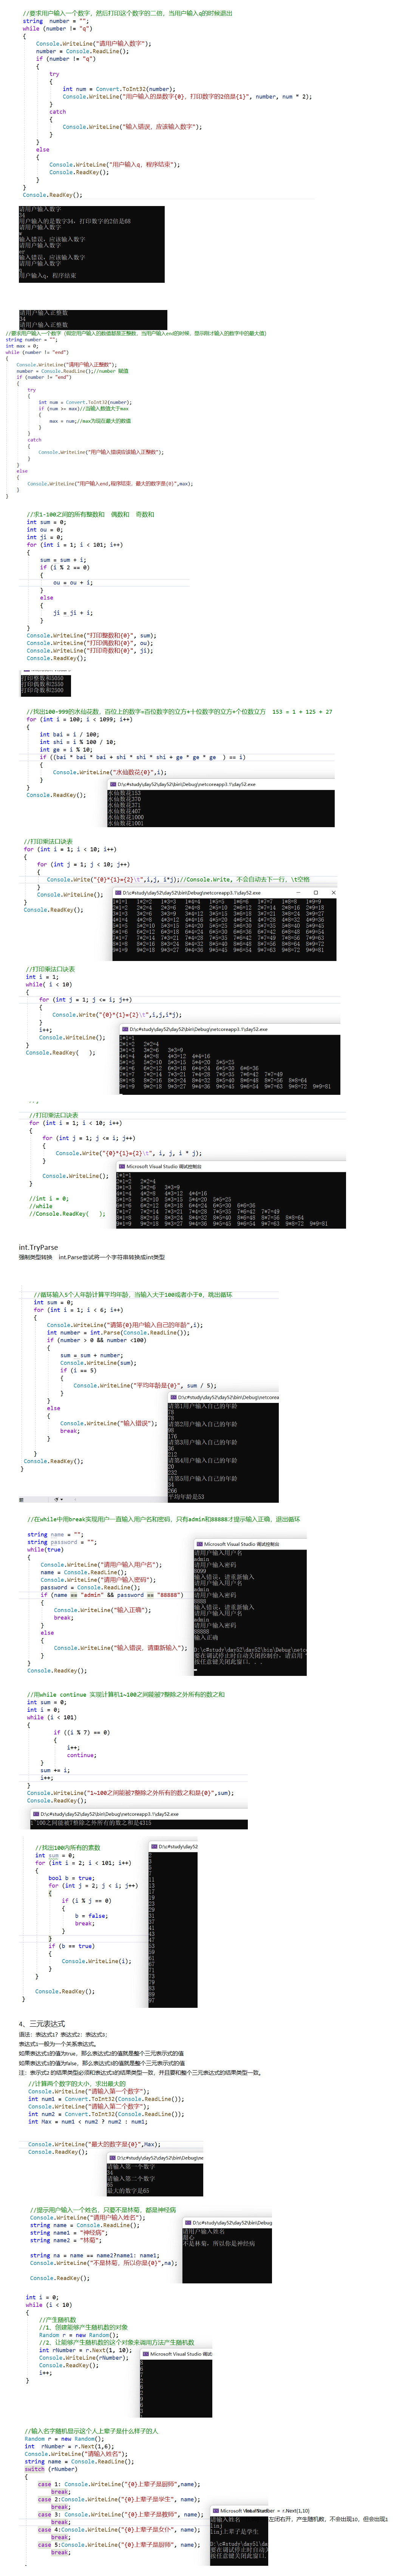Maximize the day52.exe multiplication table console

tap(315, 893)
